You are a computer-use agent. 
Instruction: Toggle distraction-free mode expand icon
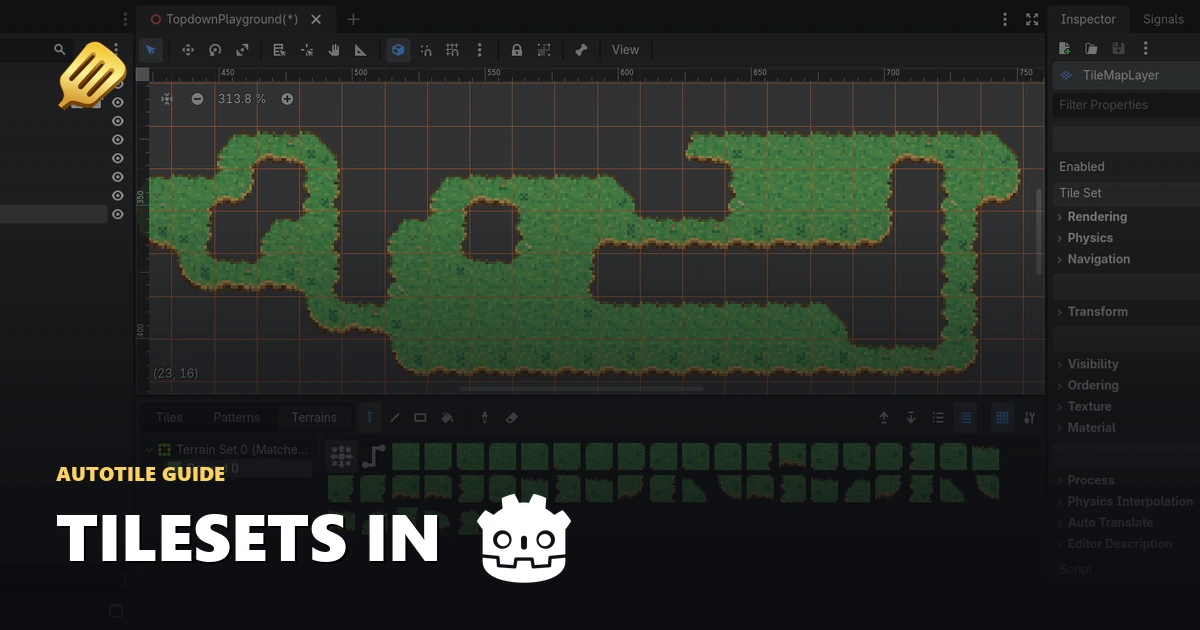coord(1032,19)
